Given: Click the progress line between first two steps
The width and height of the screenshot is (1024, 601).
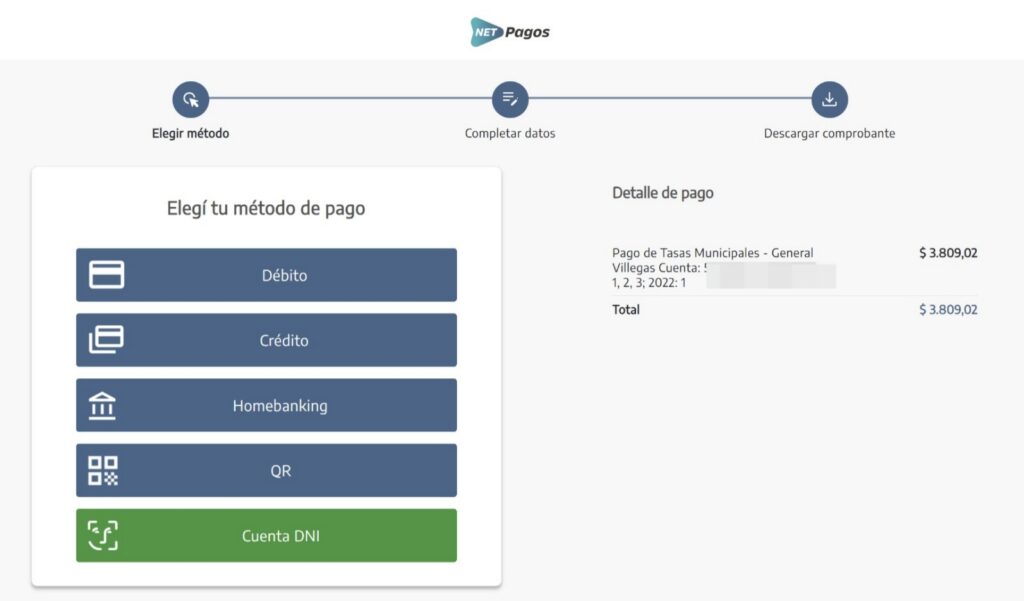Looking at the screenshot, I should (350, 99).
